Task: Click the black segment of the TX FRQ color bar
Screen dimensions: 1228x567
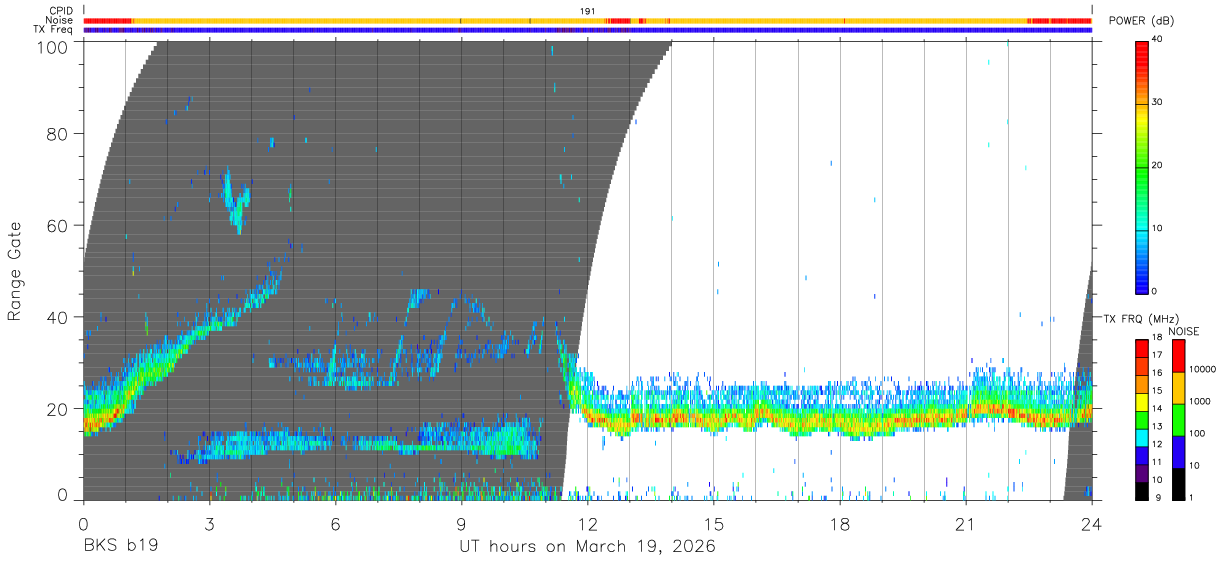Action: pyautogui.click(x=1141, y=491)
